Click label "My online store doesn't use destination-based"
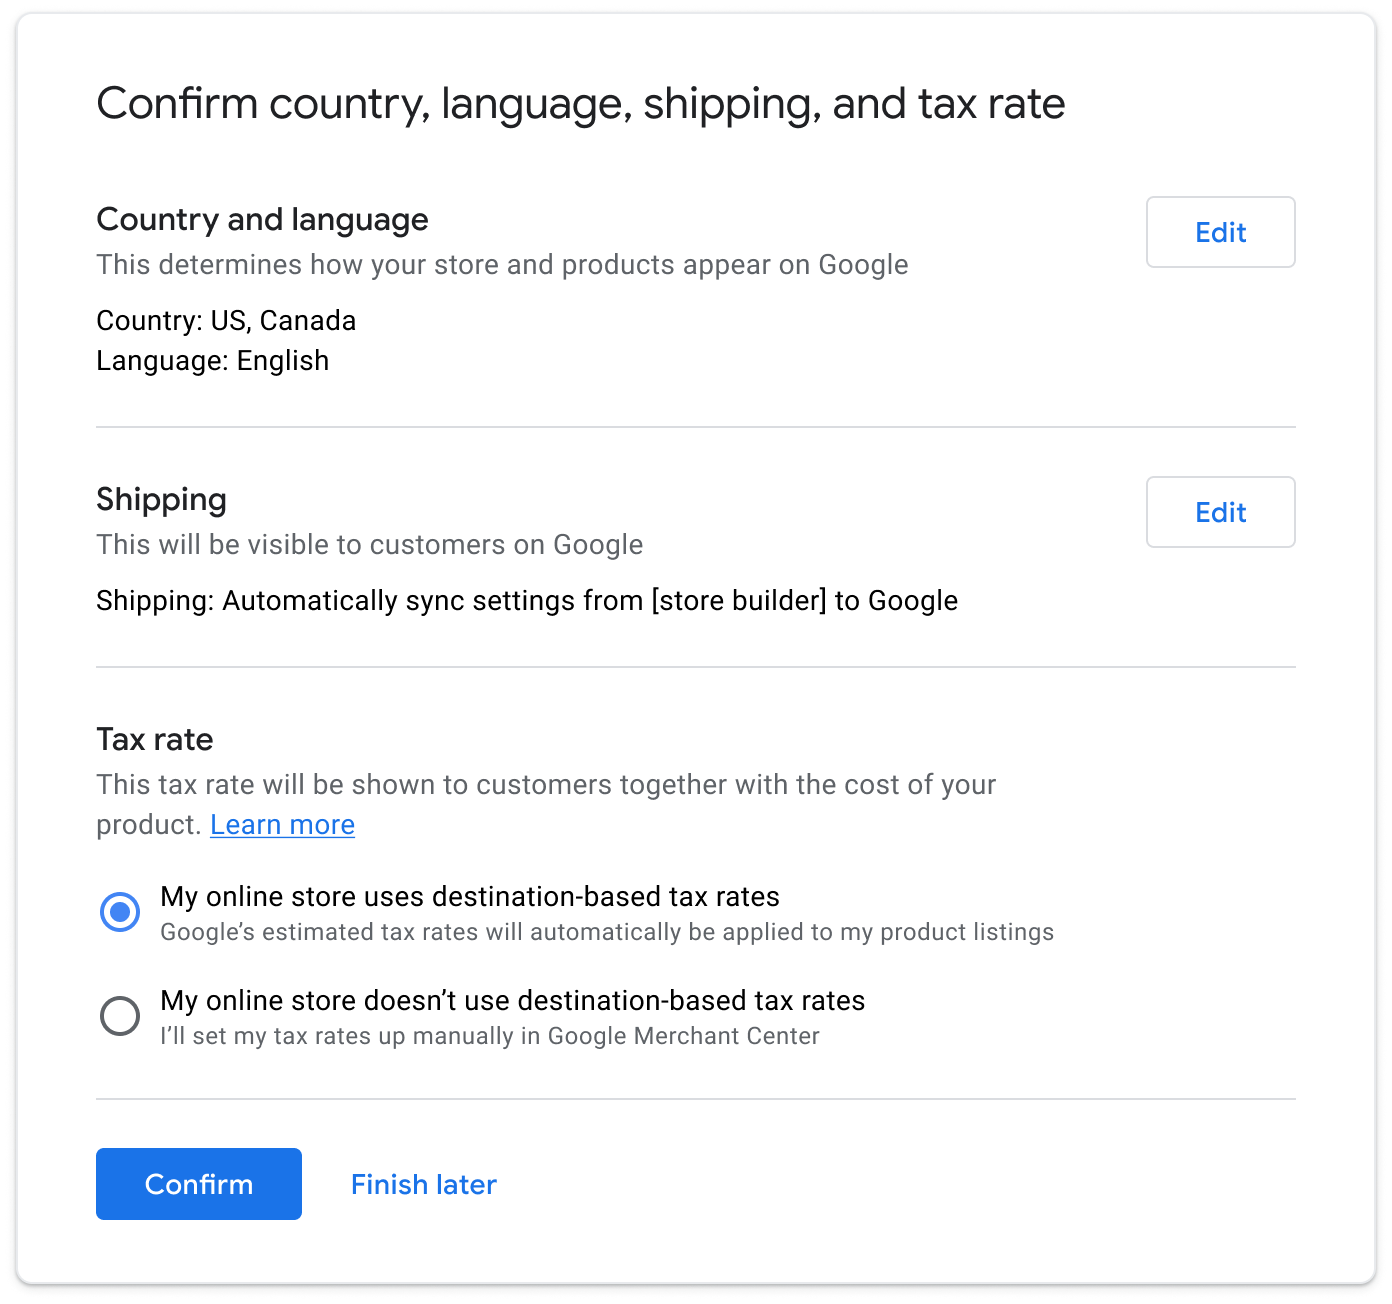Image resolution: width=1392 pixels, height=1304 pixels. (x=512, y=1001)
